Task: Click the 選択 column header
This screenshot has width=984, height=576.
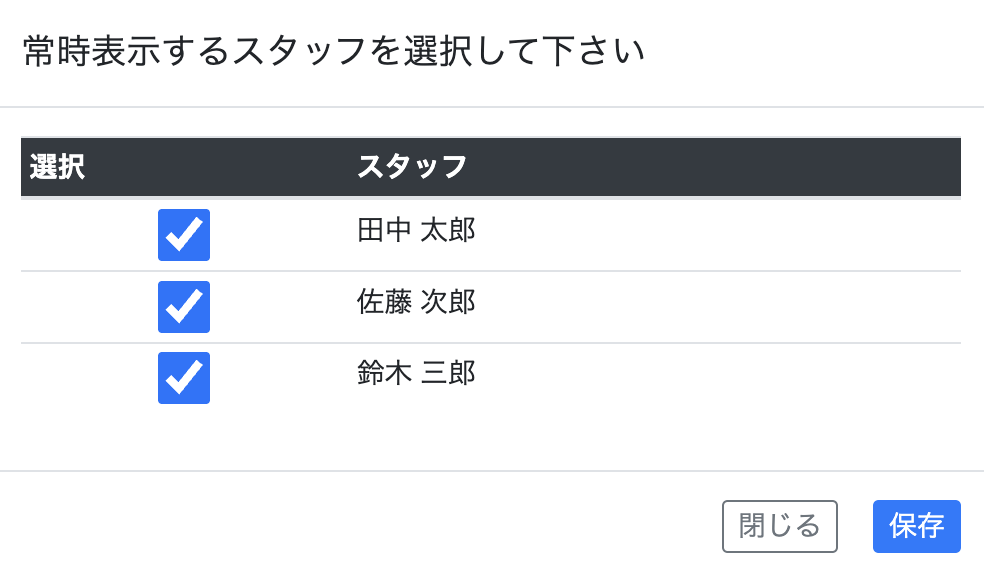Action: 58,167
